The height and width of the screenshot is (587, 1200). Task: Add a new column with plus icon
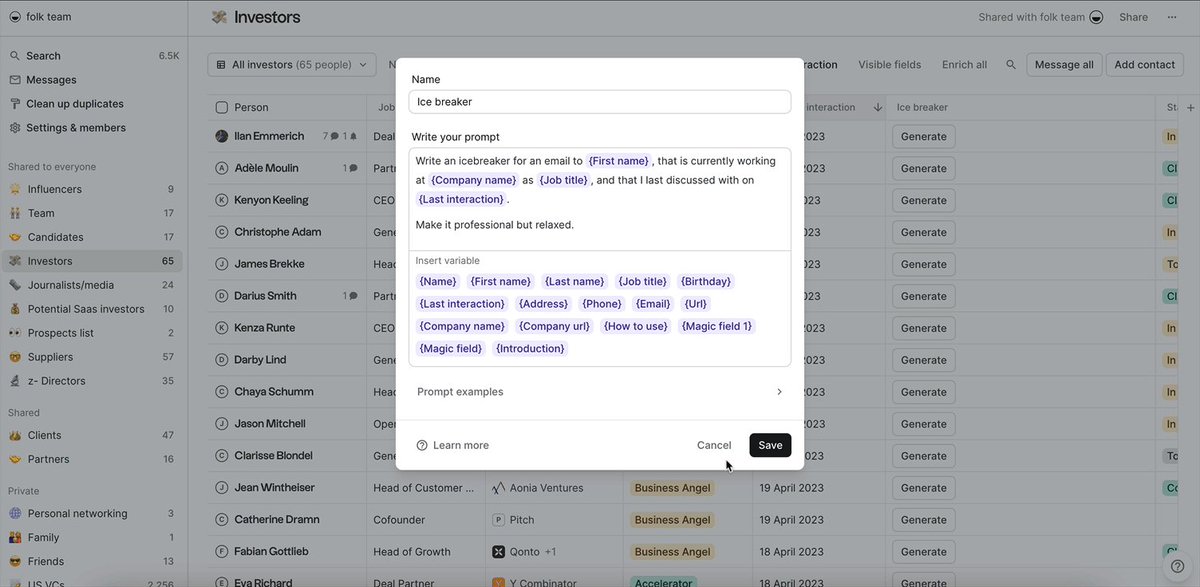click(1190, 107)
